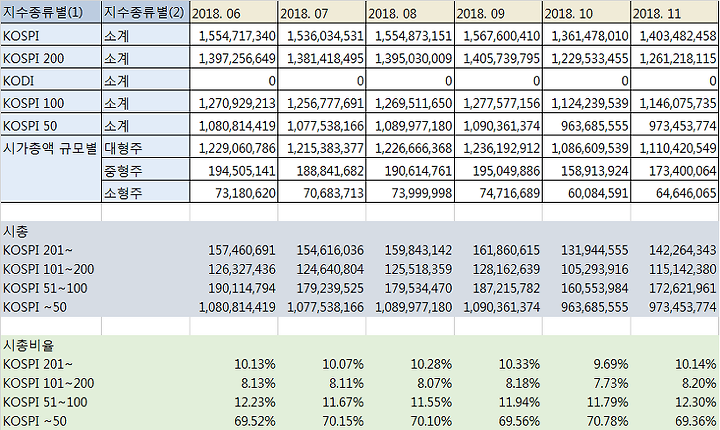Select percentage 69.52%

click(x=255, y=421)
